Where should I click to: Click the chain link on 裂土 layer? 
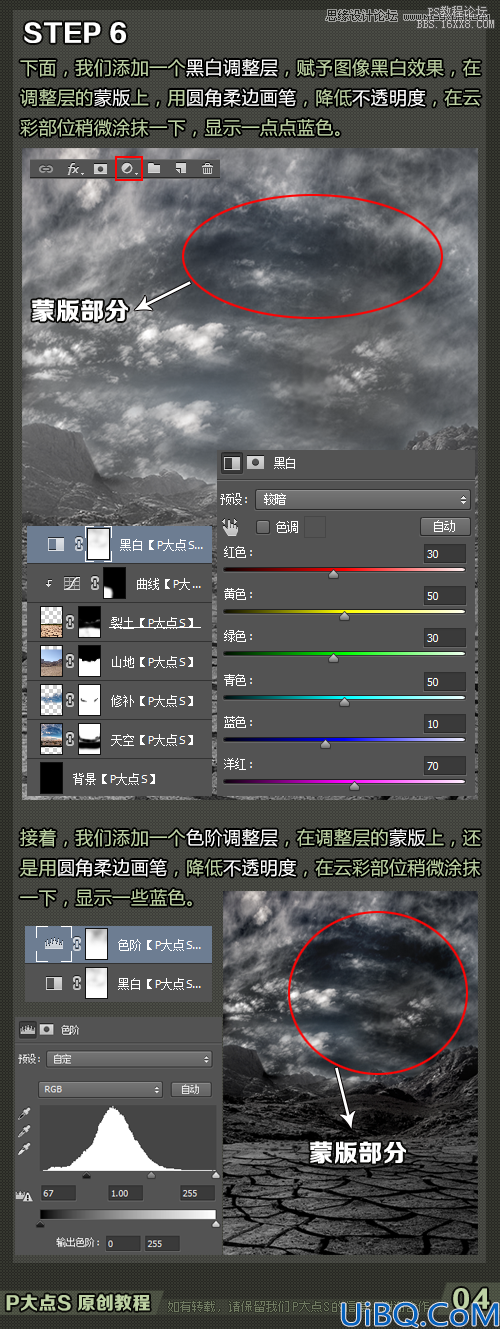(70, 622)
